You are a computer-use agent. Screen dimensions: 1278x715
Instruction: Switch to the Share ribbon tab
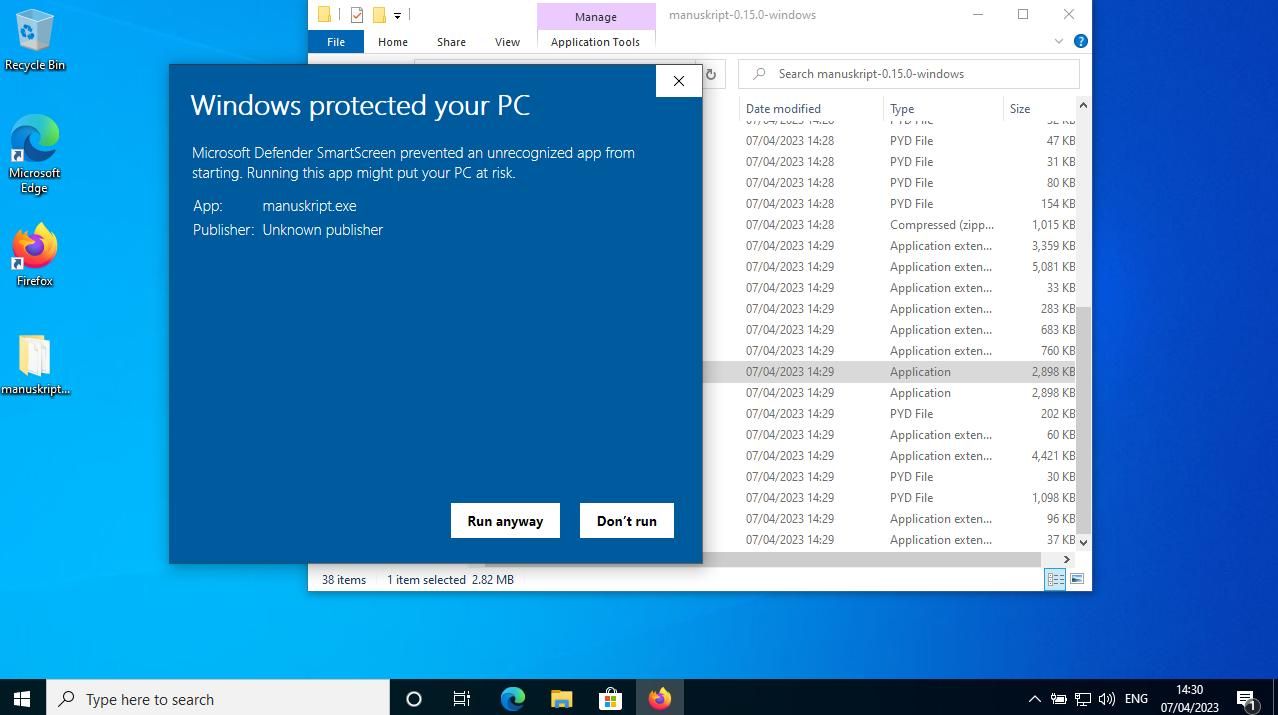click(451, 42)
